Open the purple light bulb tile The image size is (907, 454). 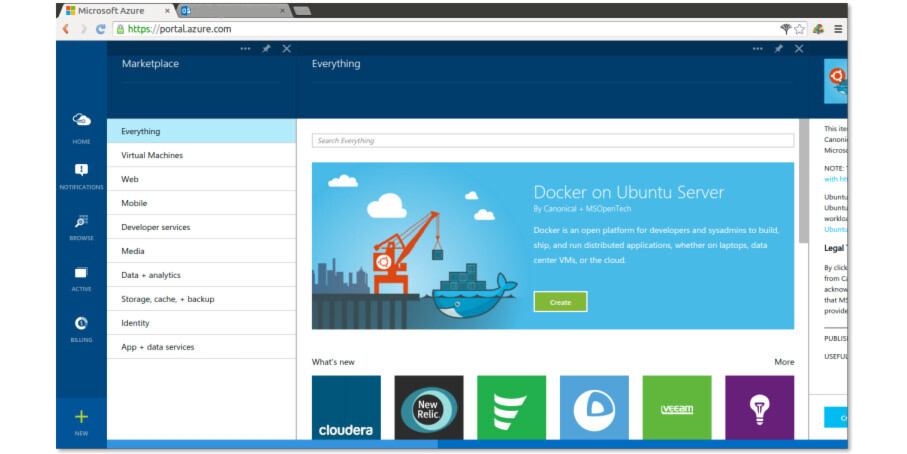point(759,408)
